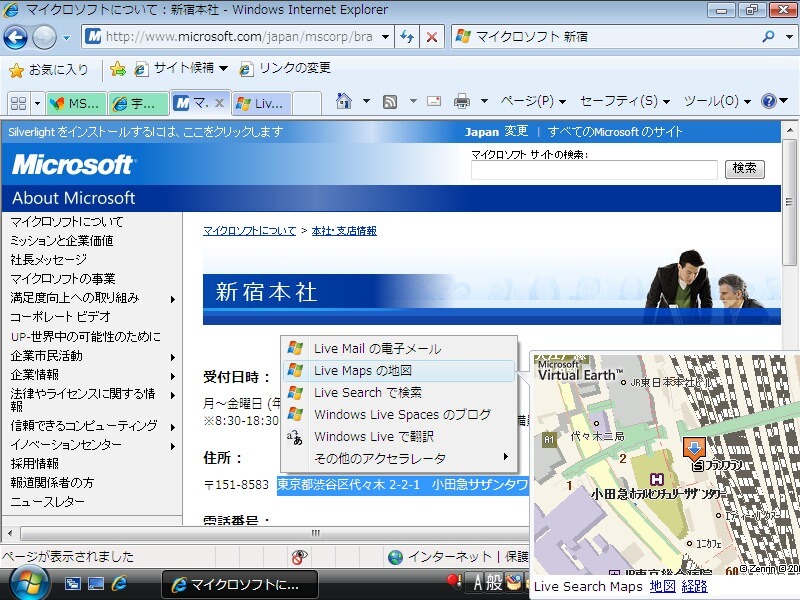Viewport: 800px width, 600px height.
Task: Stop loading with the red X icon
Action: pos(432,37)
